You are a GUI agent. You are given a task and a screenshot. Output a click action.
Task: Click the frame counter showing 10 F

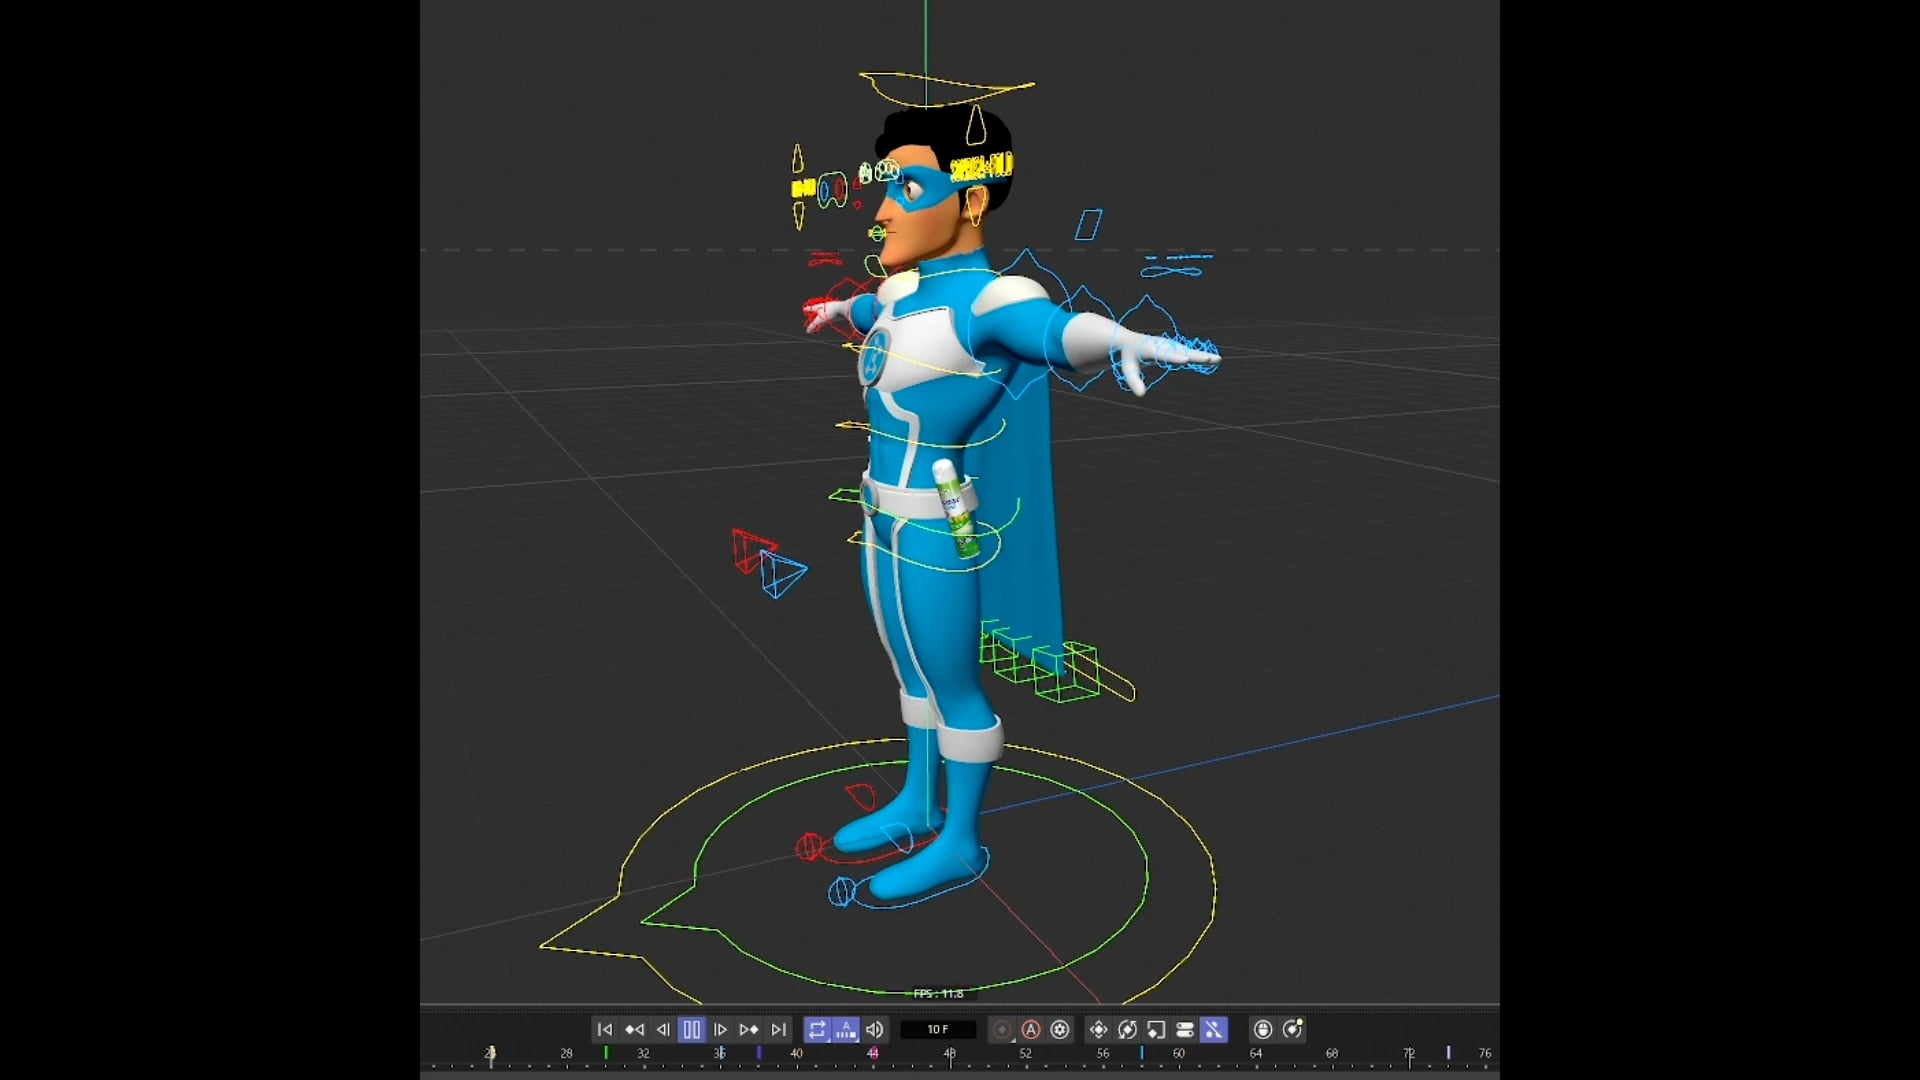pyautogui.click(x=940, y=1030)
